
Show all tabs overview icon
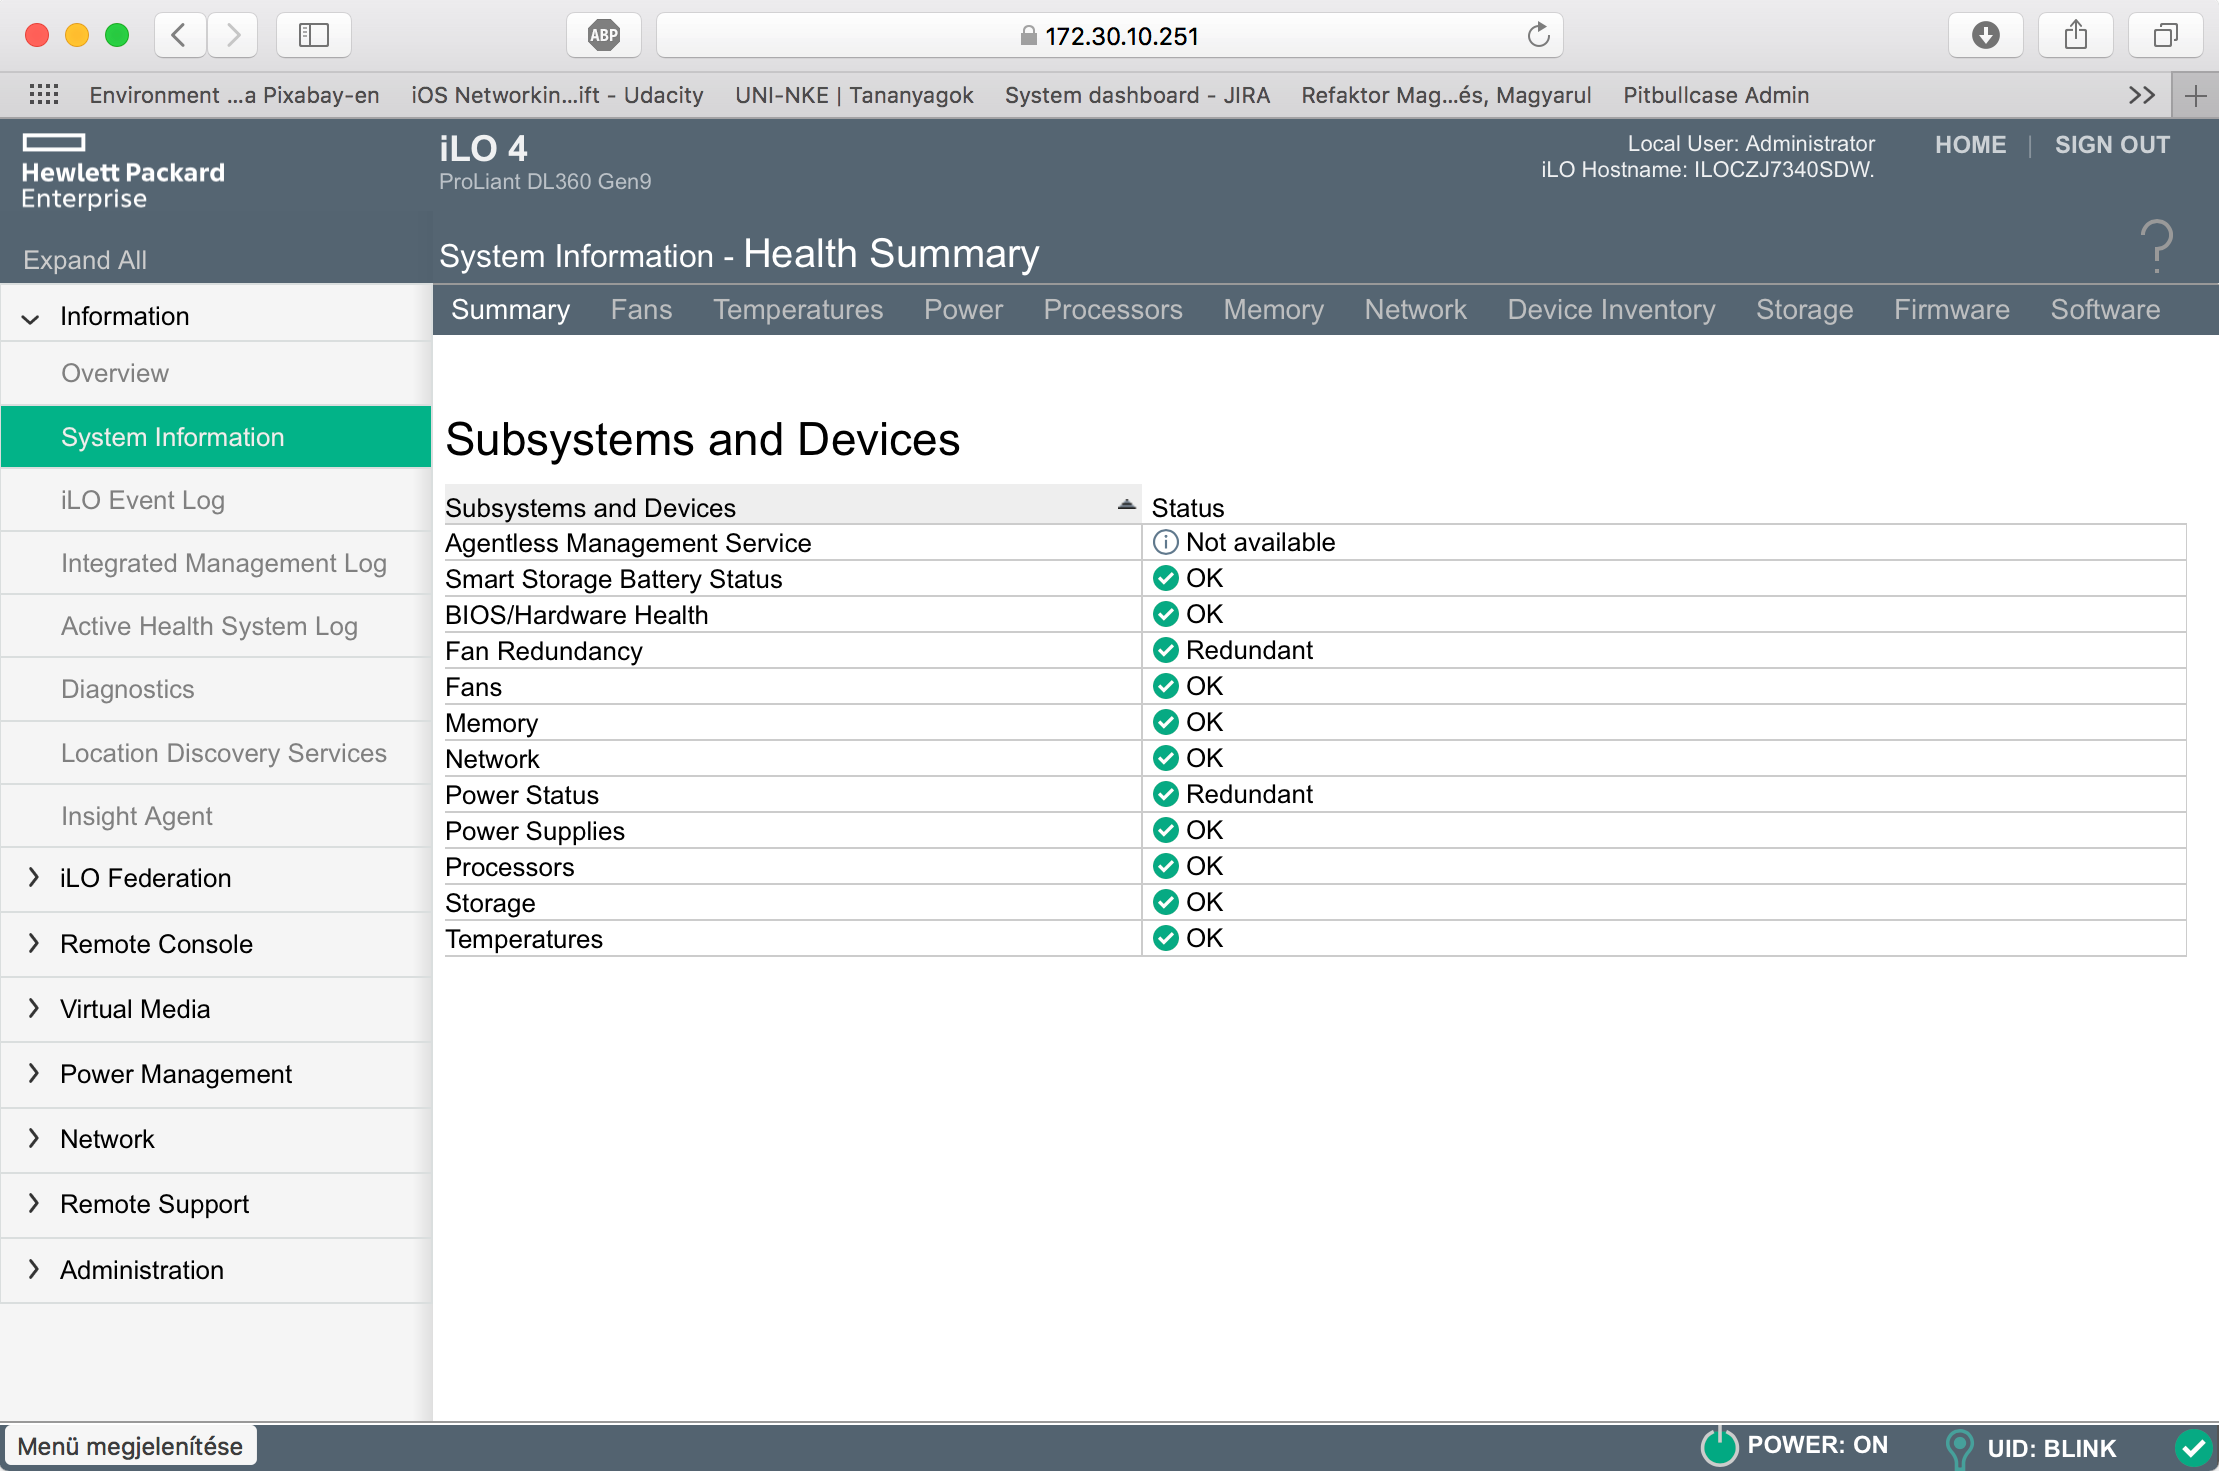2166,36
